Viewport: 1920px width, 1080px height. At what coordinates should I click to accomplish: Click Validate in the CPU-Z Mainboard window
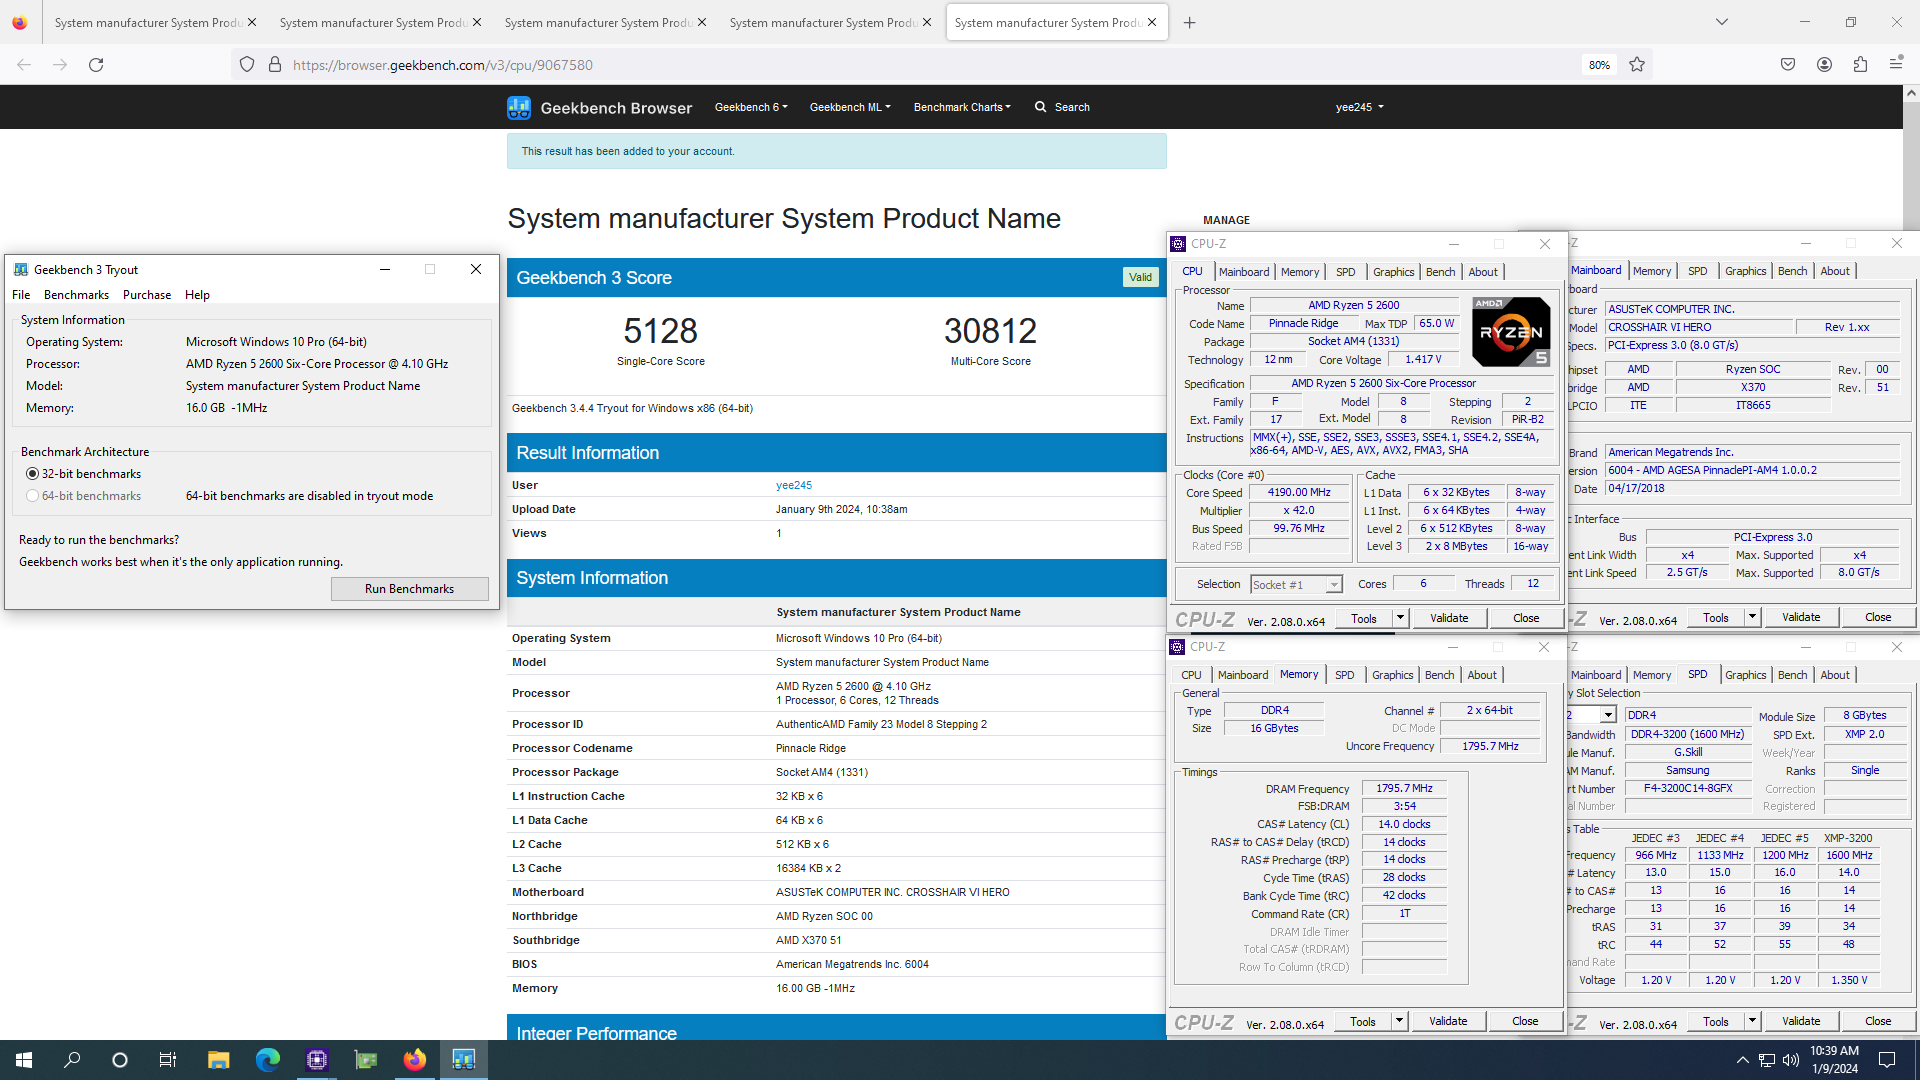point(1801,617)
